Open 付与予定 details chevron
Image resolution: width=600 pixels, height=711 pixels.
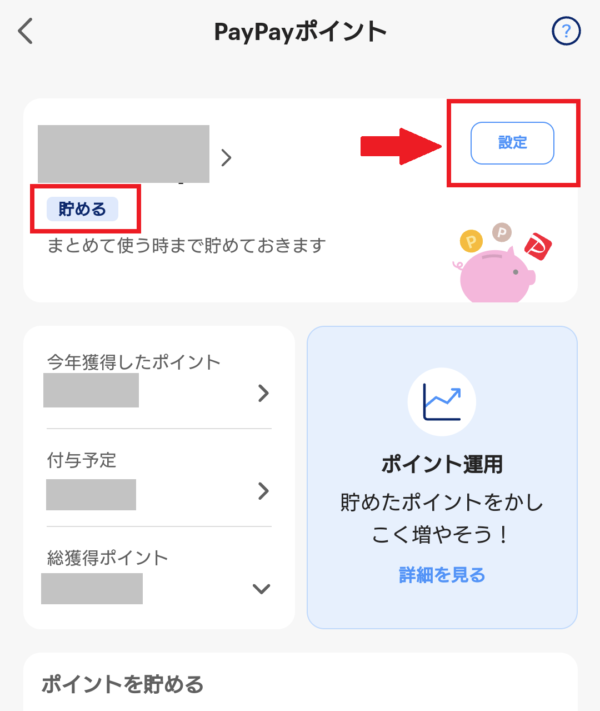pos(263,491)
